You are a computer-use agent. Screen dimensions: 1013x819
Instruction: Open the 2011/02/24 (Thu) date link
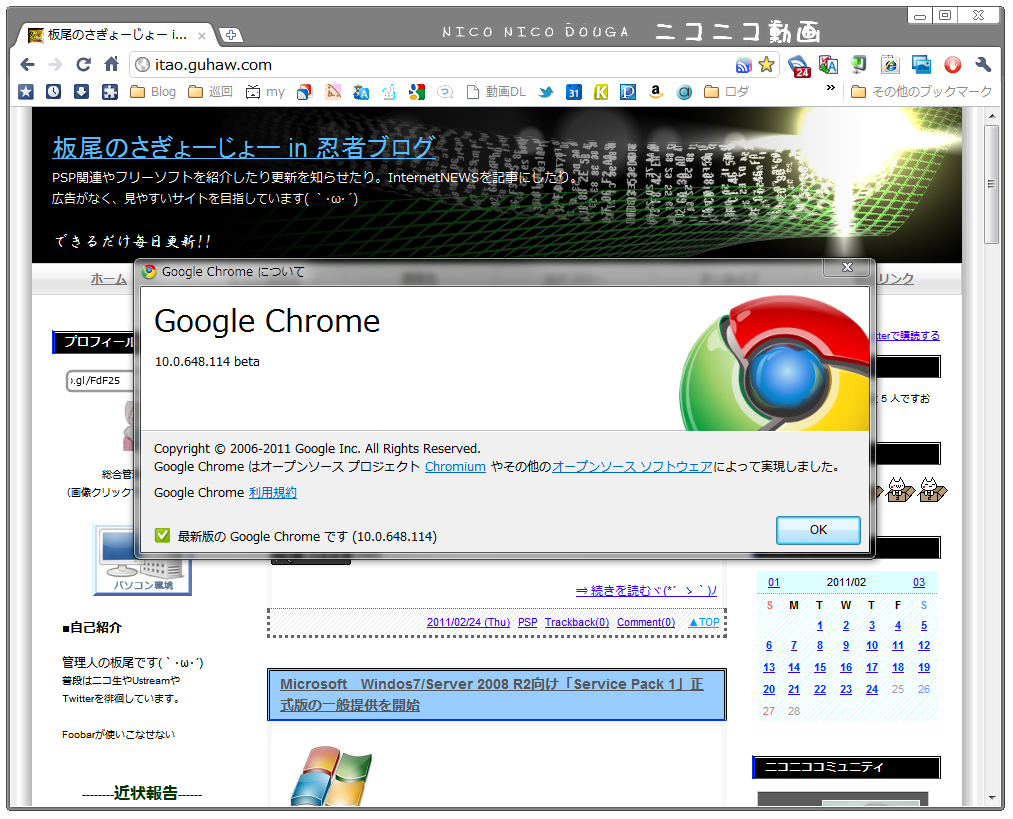coord(468,622)
